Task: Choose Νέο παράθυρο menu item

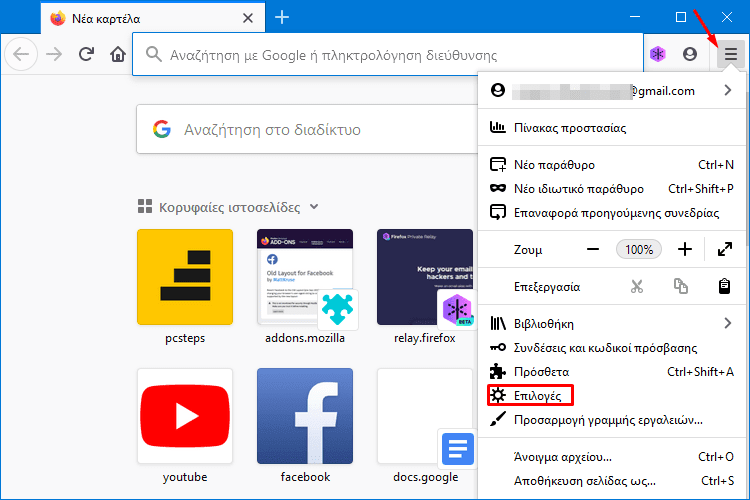Action: tap(611, 165)
